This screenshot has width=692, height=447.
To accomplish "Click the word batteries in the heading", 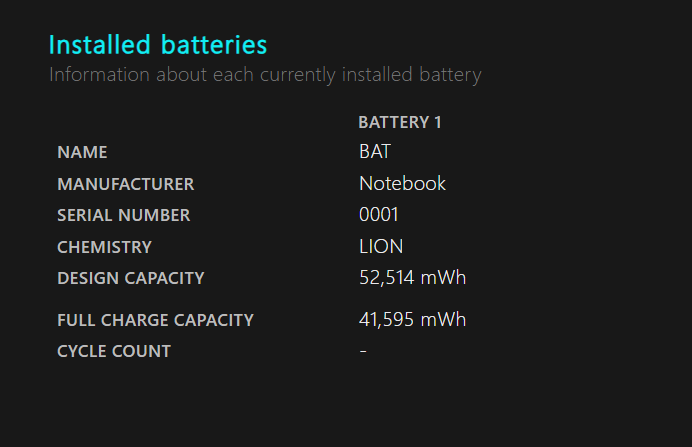I will click(214, 45).
